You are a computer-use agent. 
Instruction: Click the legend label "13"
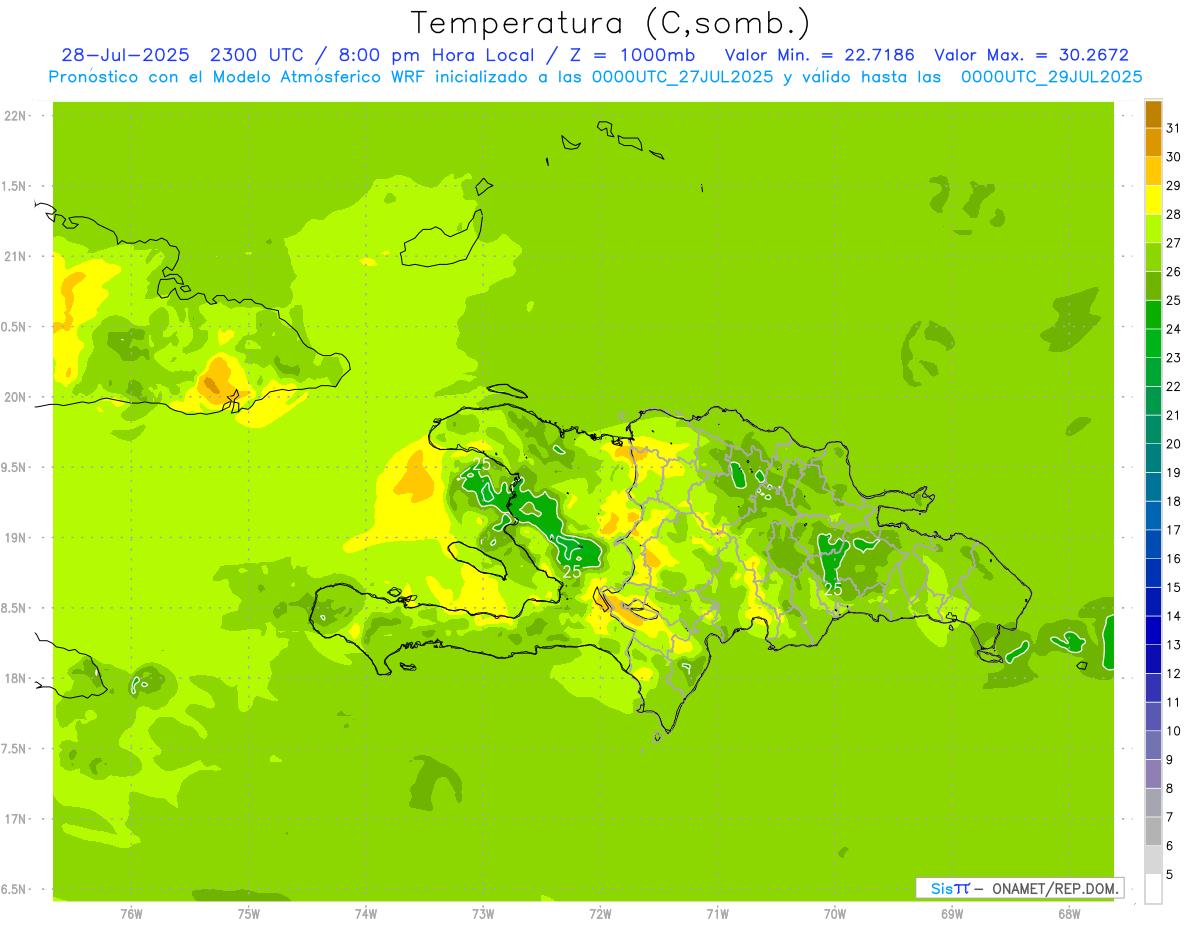[1173, 645]
